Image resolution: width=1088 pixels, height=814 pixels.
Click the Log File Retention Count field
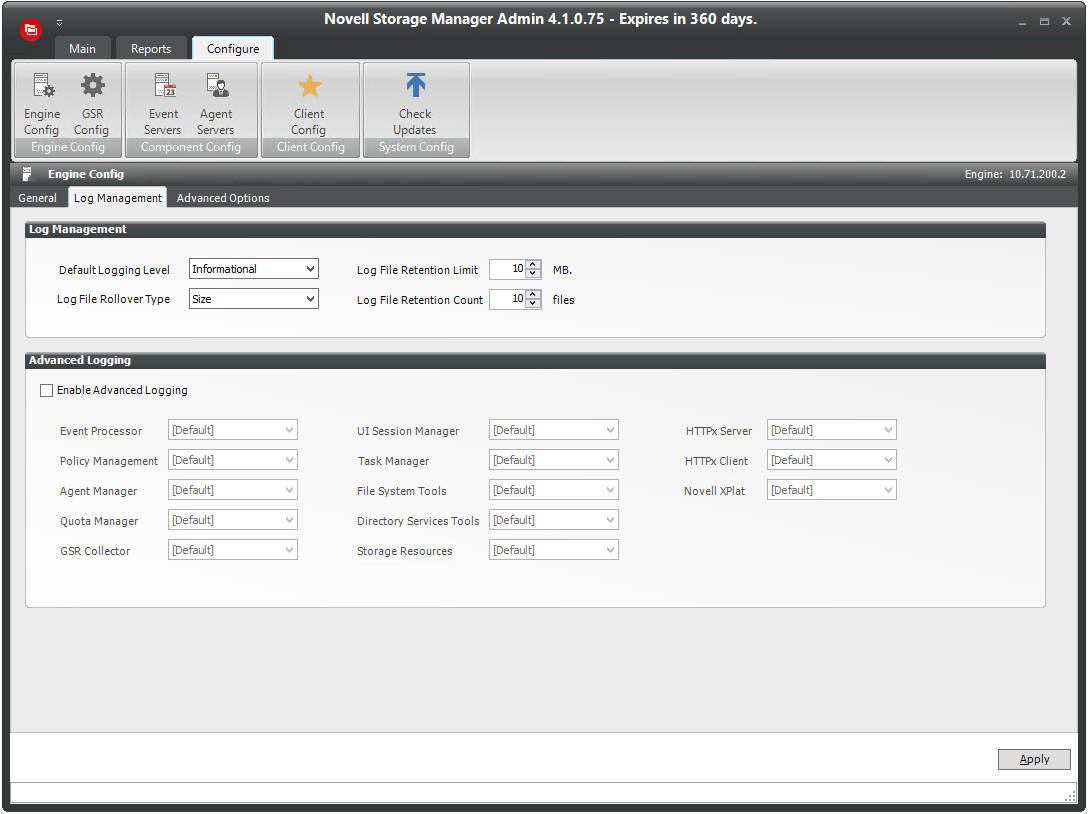pos(508,299)
